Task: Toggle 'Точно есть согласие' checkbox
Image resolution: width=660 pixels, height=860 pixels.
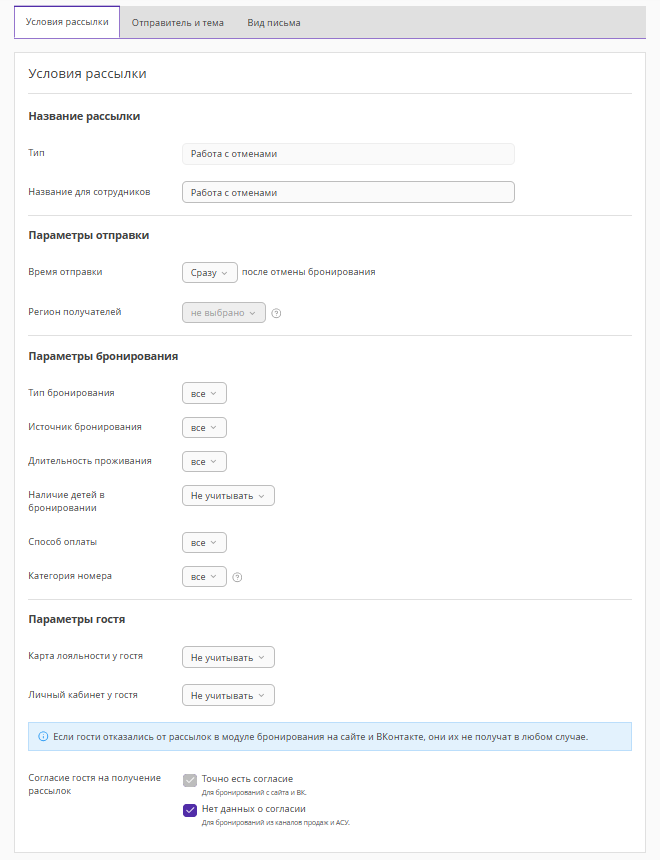Action: click(x=190, y=780)
